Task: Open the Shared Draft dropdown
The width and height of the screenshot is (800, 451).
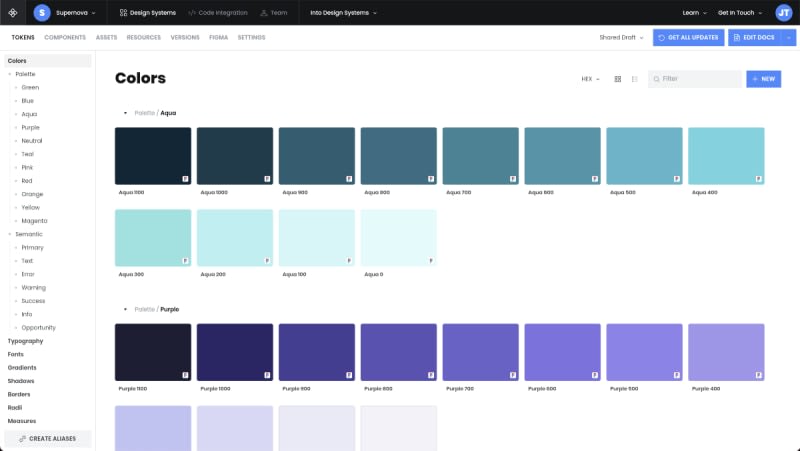Action: [x=621, y=37]
